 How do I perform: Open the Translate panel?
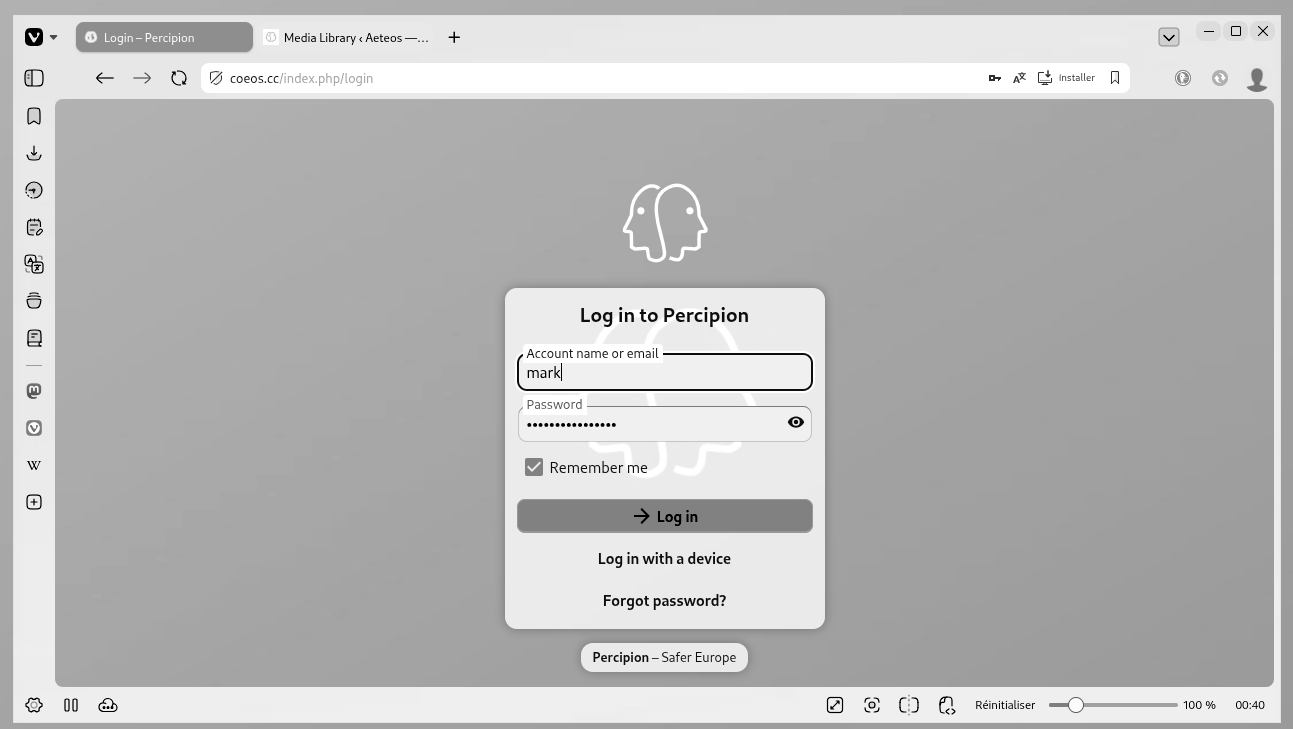click(x=34, y=264)
